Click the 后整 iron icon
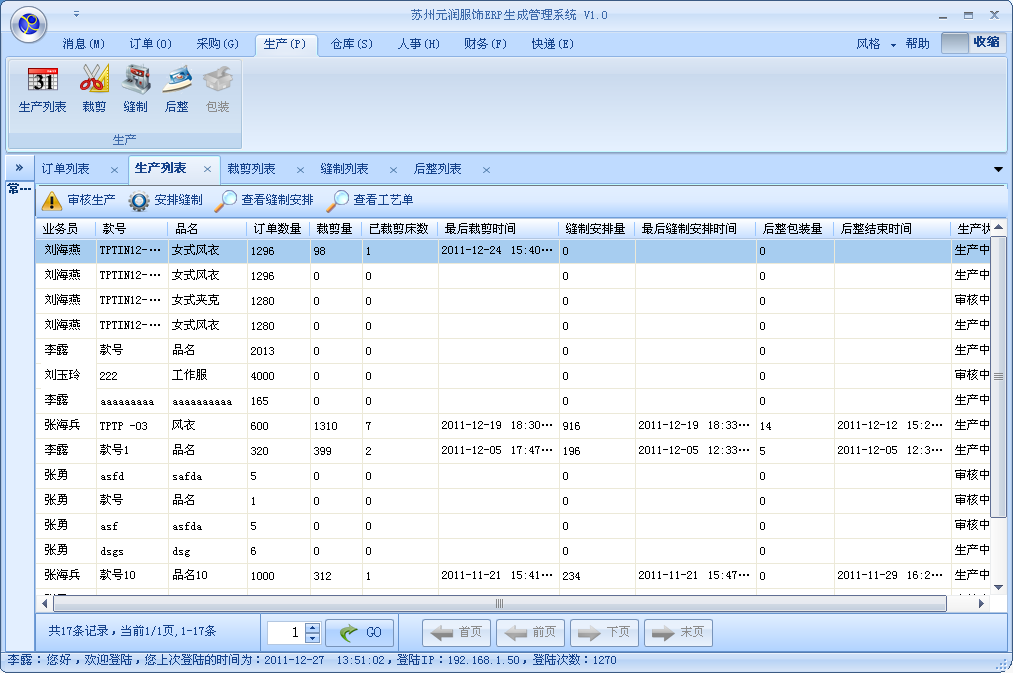 (176, 80)
